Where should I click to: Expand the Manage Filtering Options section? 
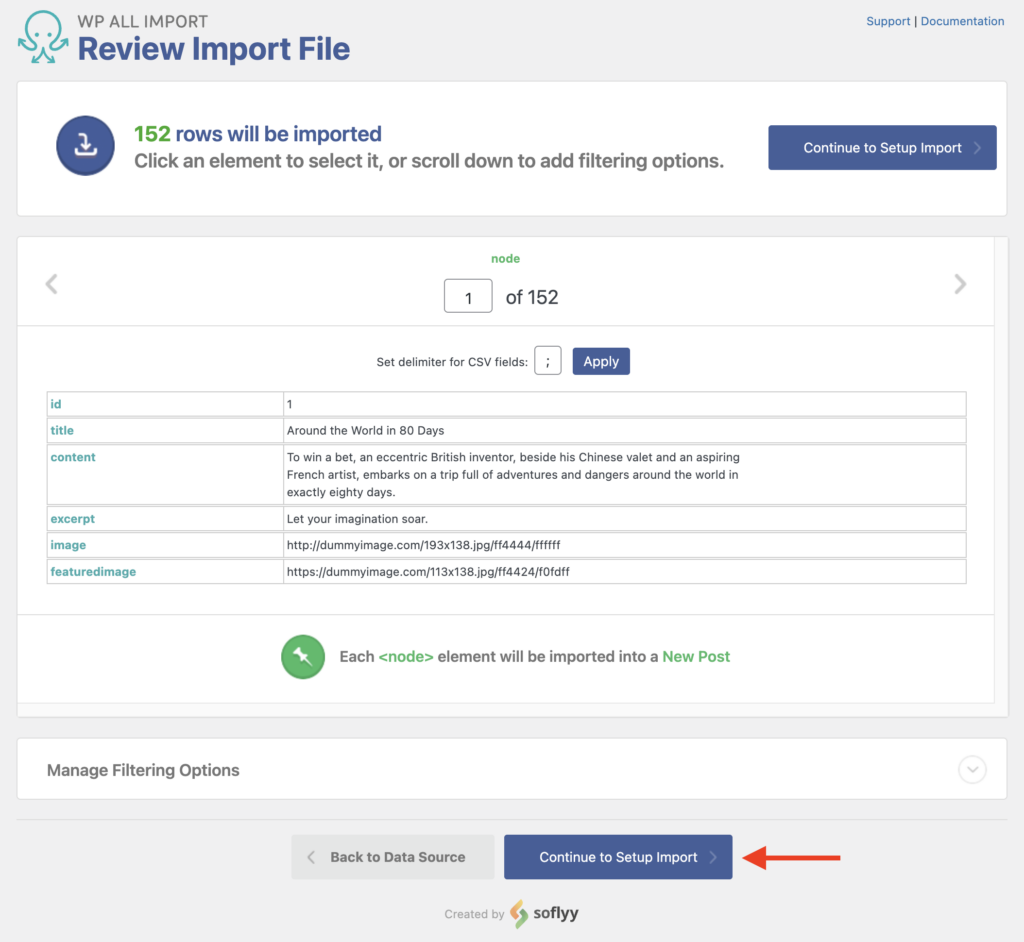tap(143, 770)
